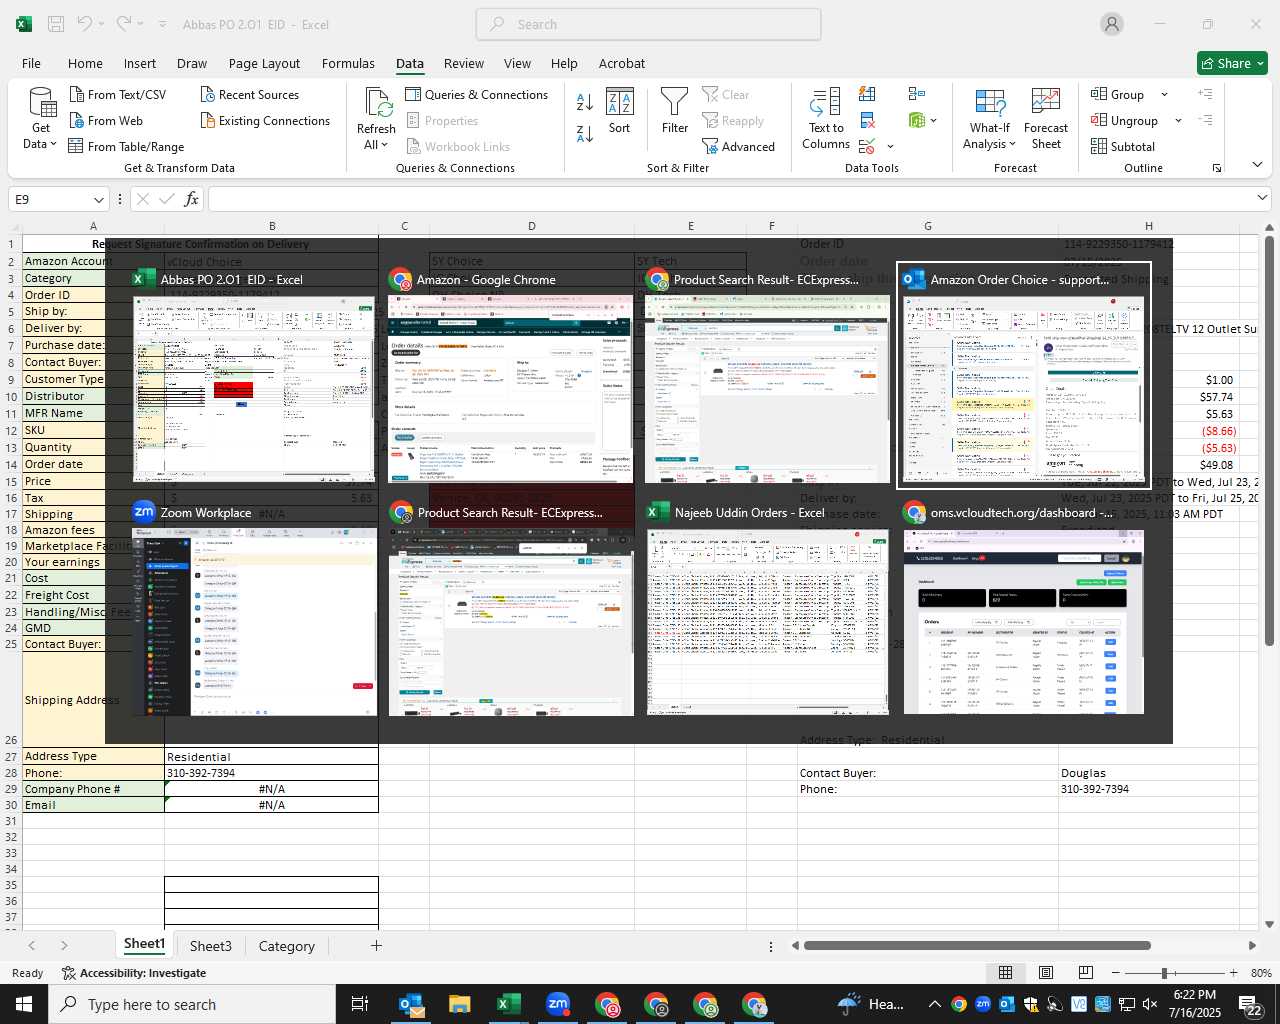Click the Insert Function fx icon
The height and width of the screenshot is (1024, 1280).
click(x=191, y=199)
